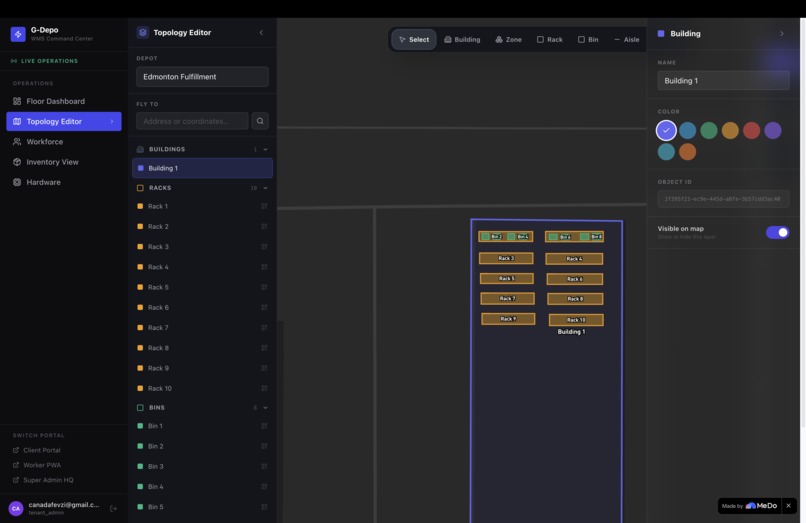This screenshot has height=523, width=806.
Task: Focus the Address or coordinates field
Action: click(x=192, y=121)
